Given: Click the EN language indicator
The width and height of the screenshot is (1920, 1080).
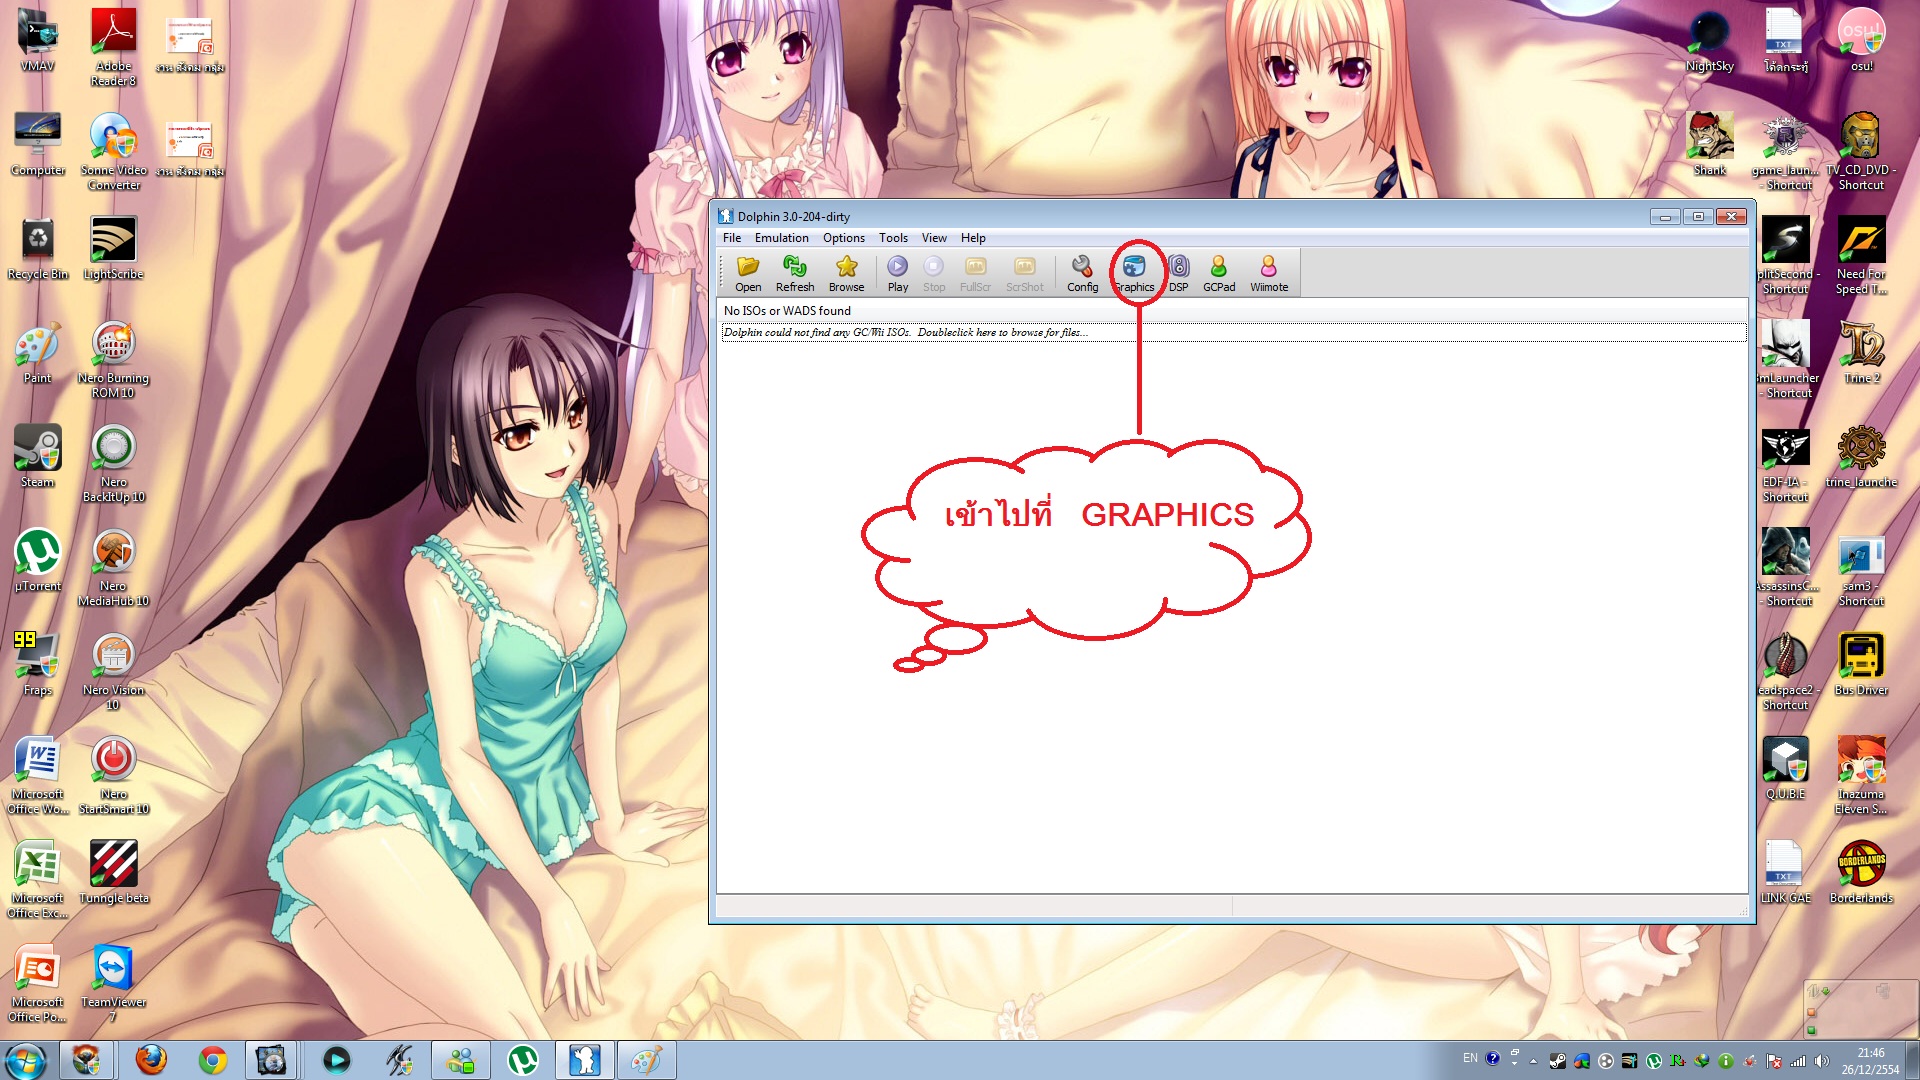Looking at the screenshot, I should point(1469,1058).
